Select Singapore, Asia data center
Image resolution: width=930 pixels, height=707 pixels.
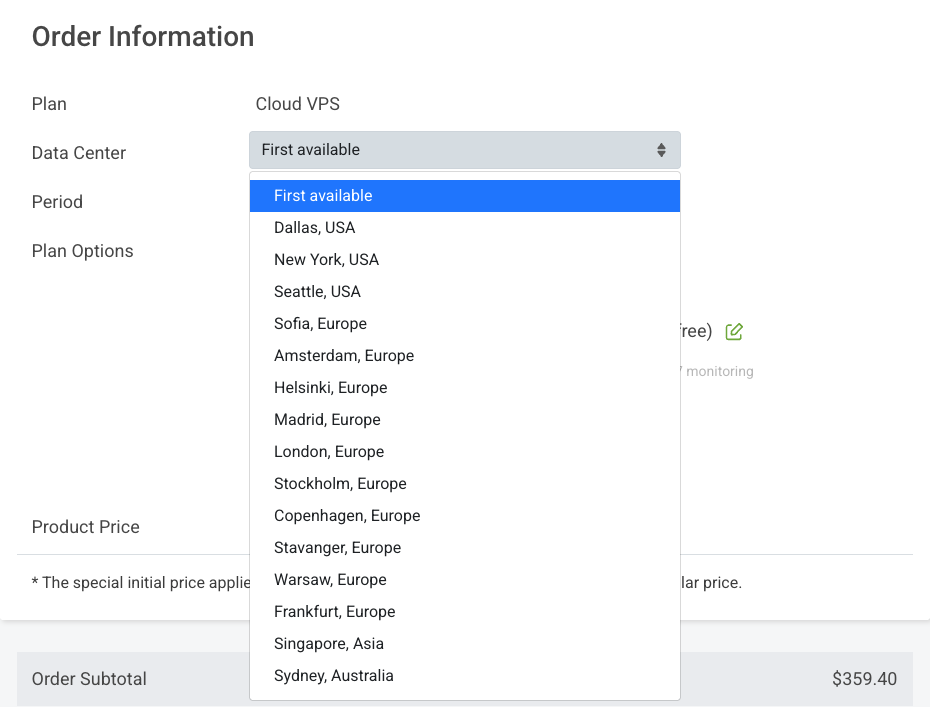(464, 644)
